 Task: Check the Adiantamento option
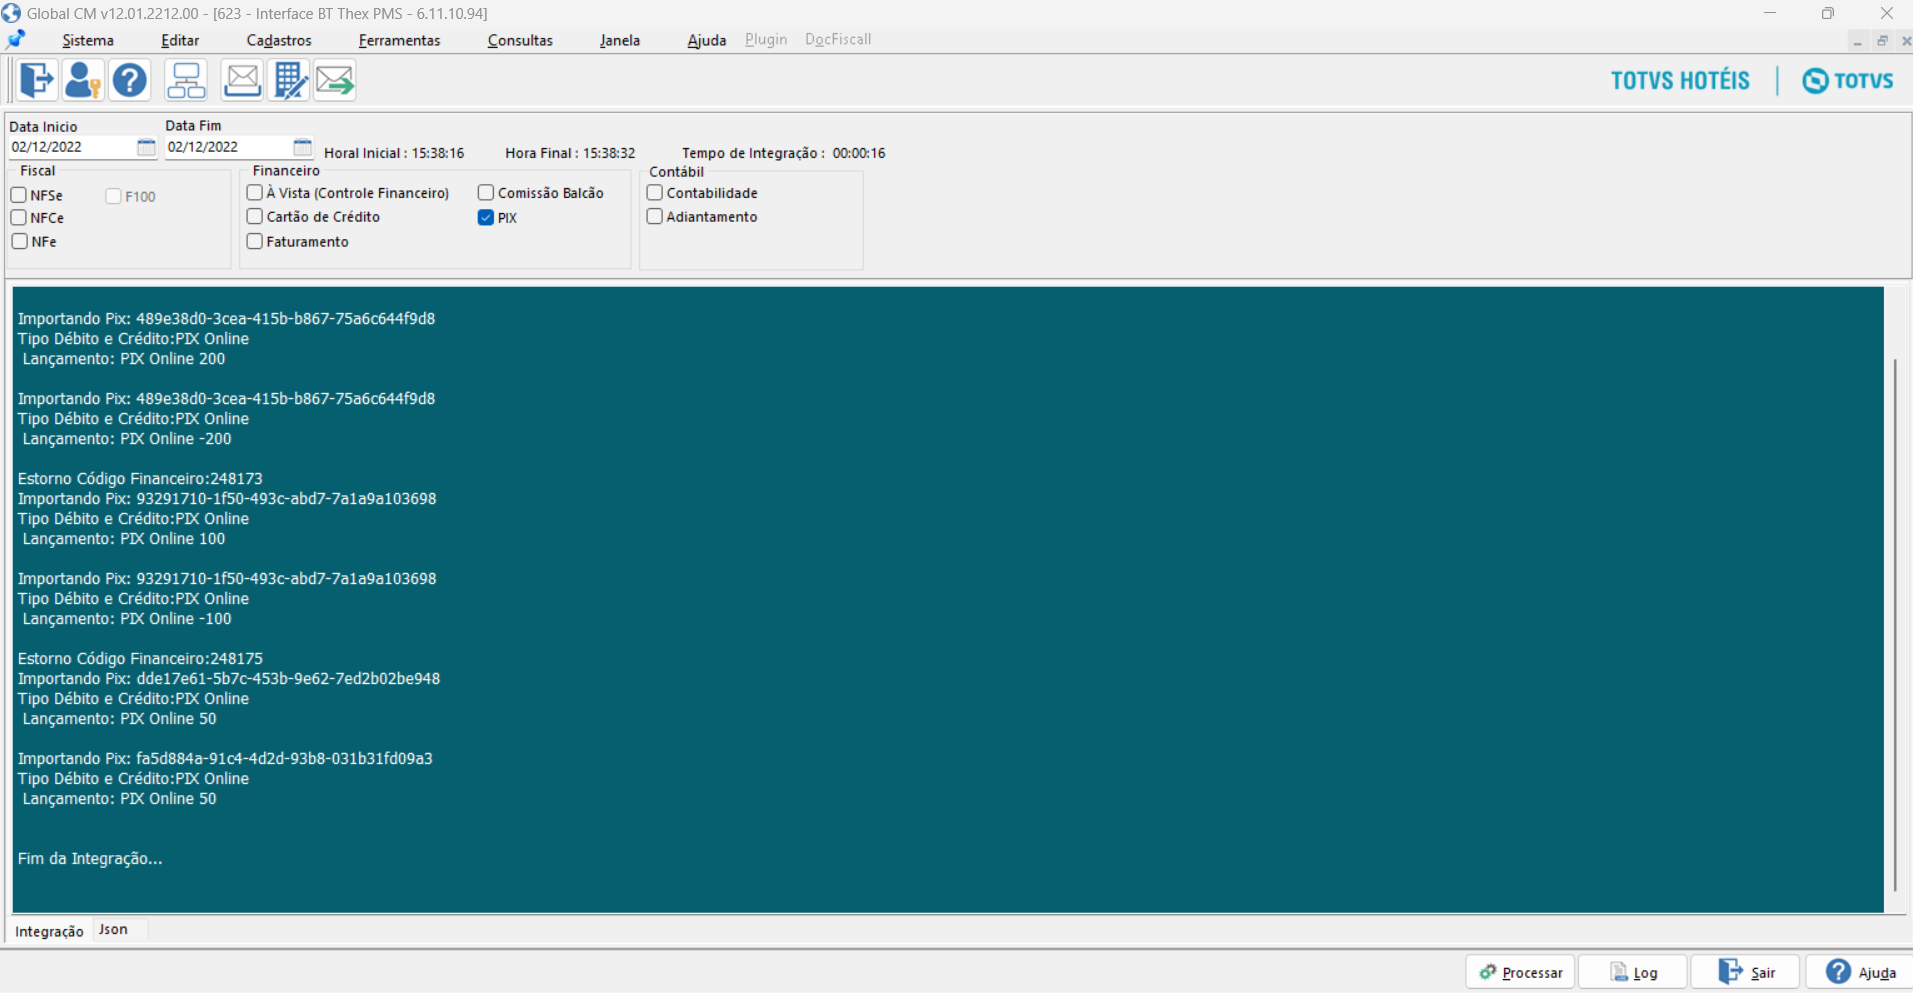(x=655, y=216)
